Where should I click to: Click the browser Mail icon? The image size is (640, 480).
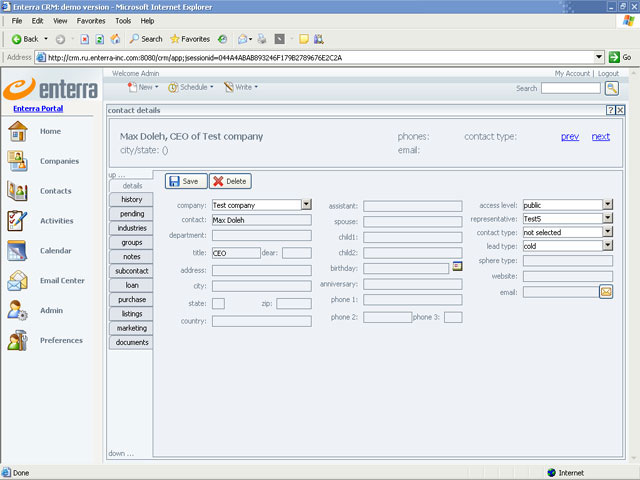click(242, 39)
